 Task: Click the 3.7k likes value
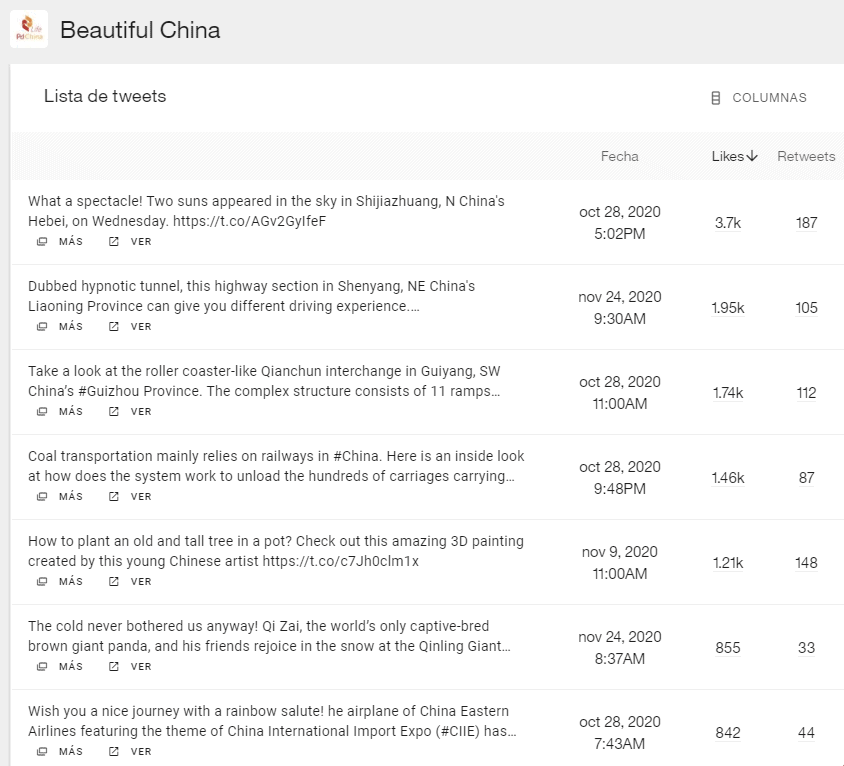tap(728, 223)
